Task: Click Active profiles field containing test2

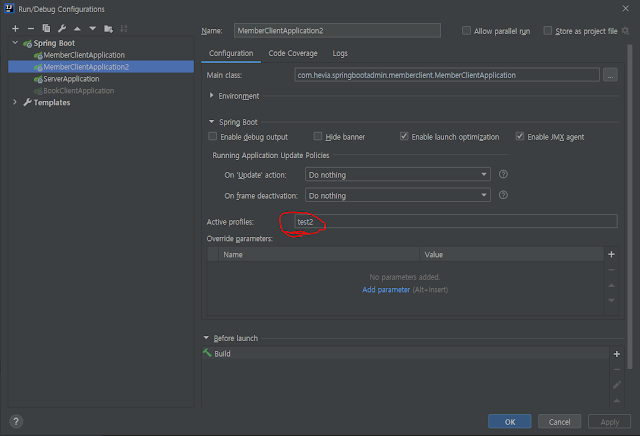Action: pos(456,222)
